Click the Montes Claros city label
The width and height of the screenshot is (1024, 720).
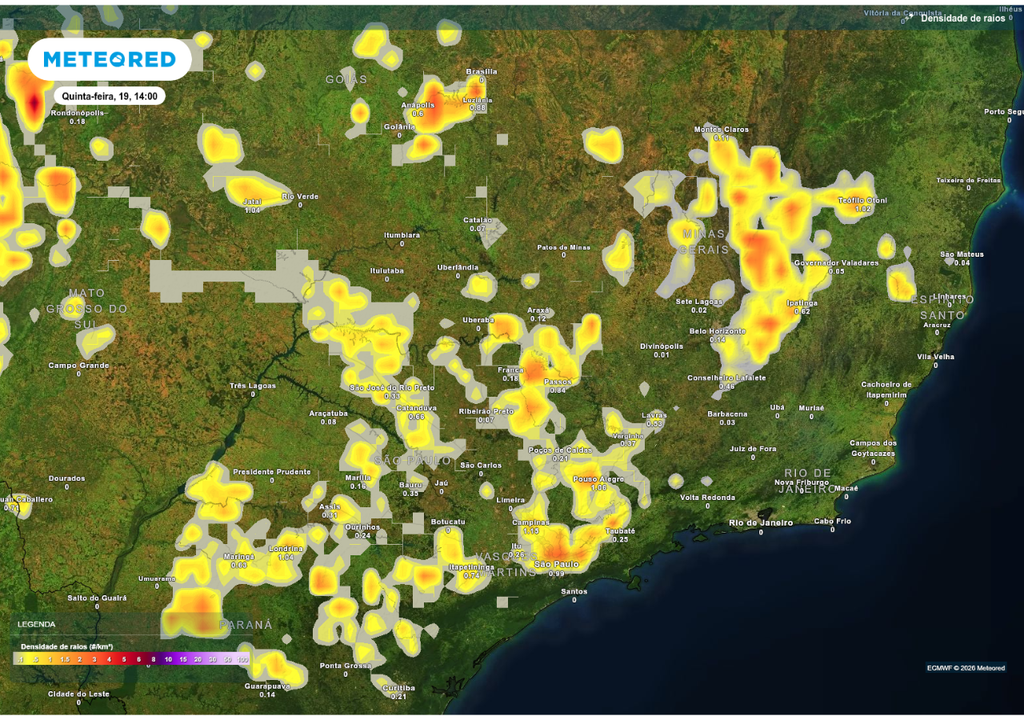click(x=721, y=129)
